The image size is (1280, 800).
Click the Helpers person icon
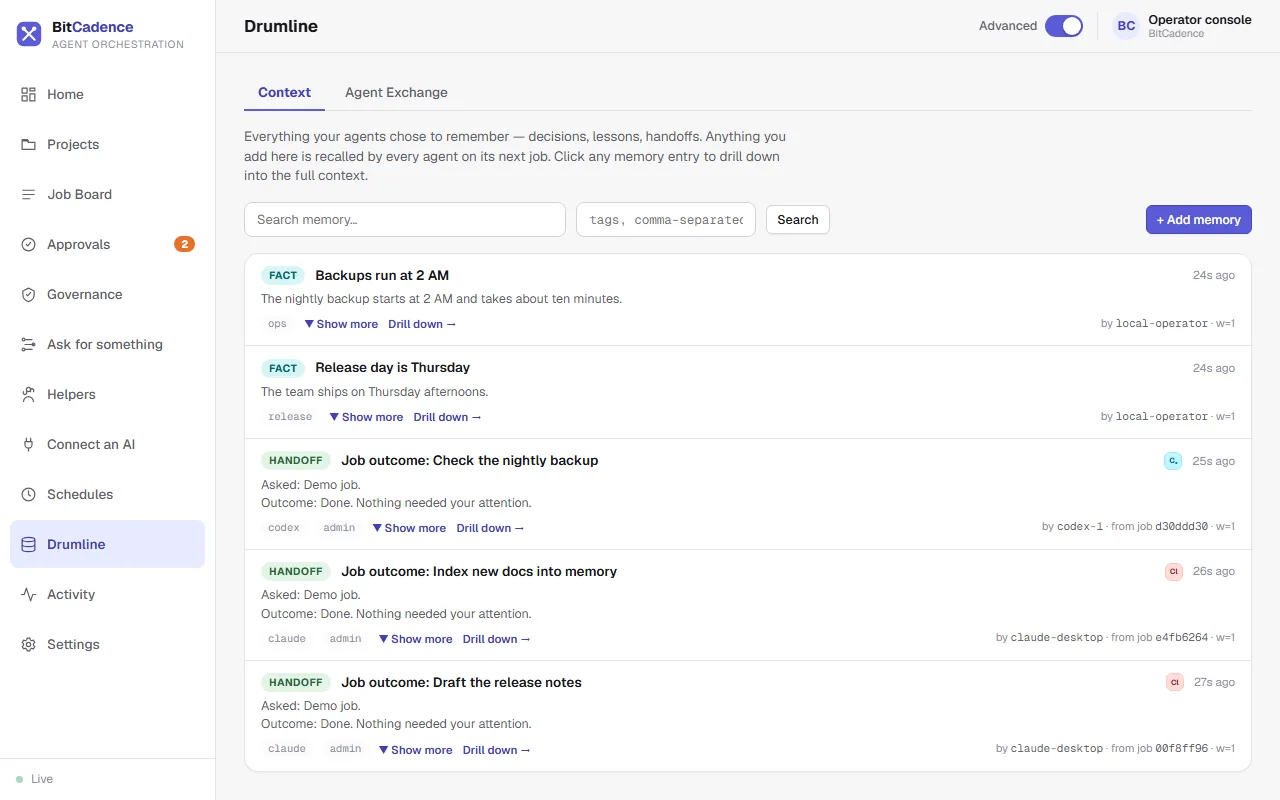pos(28,394)
